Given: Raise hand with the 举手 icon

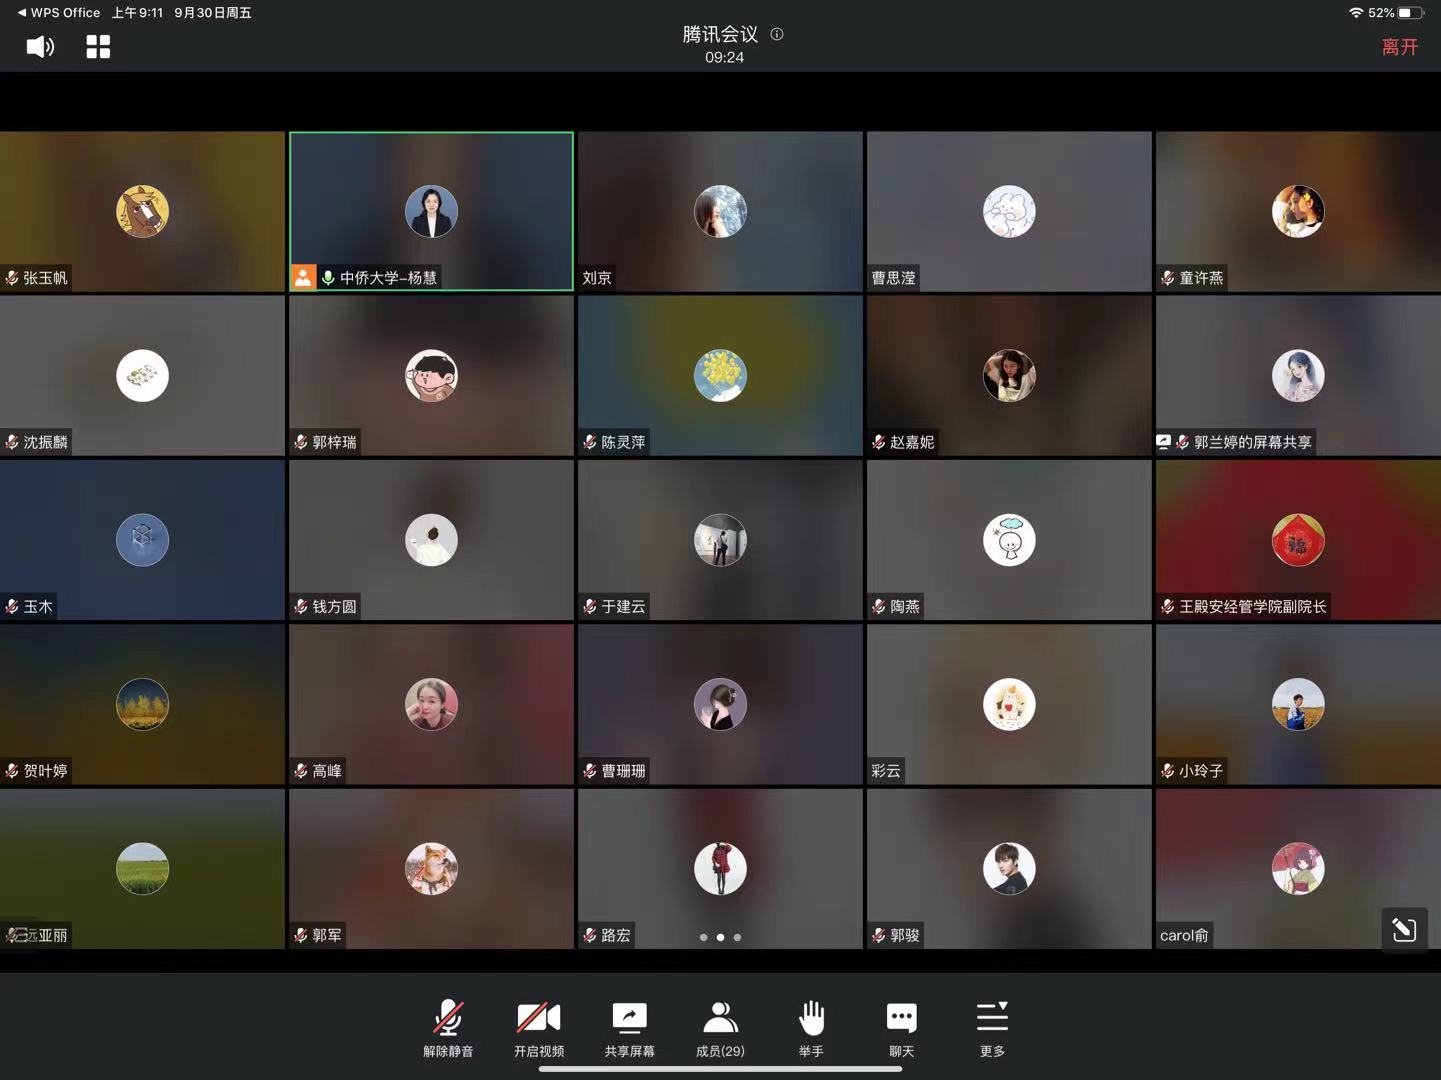Looking at the screenshot, I should (x=811, y=1029).
